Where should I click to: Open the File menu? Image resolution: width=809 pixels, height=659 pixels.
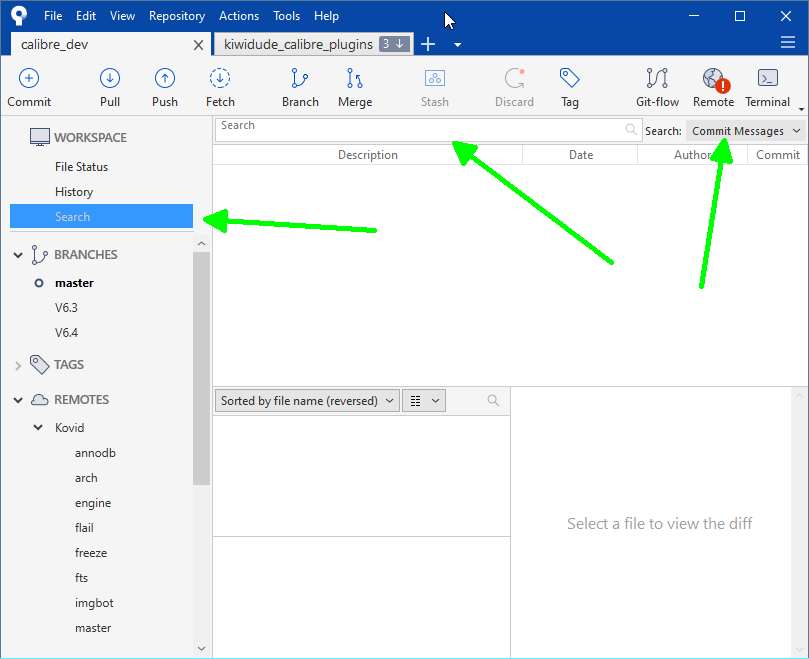coord(53,16)
